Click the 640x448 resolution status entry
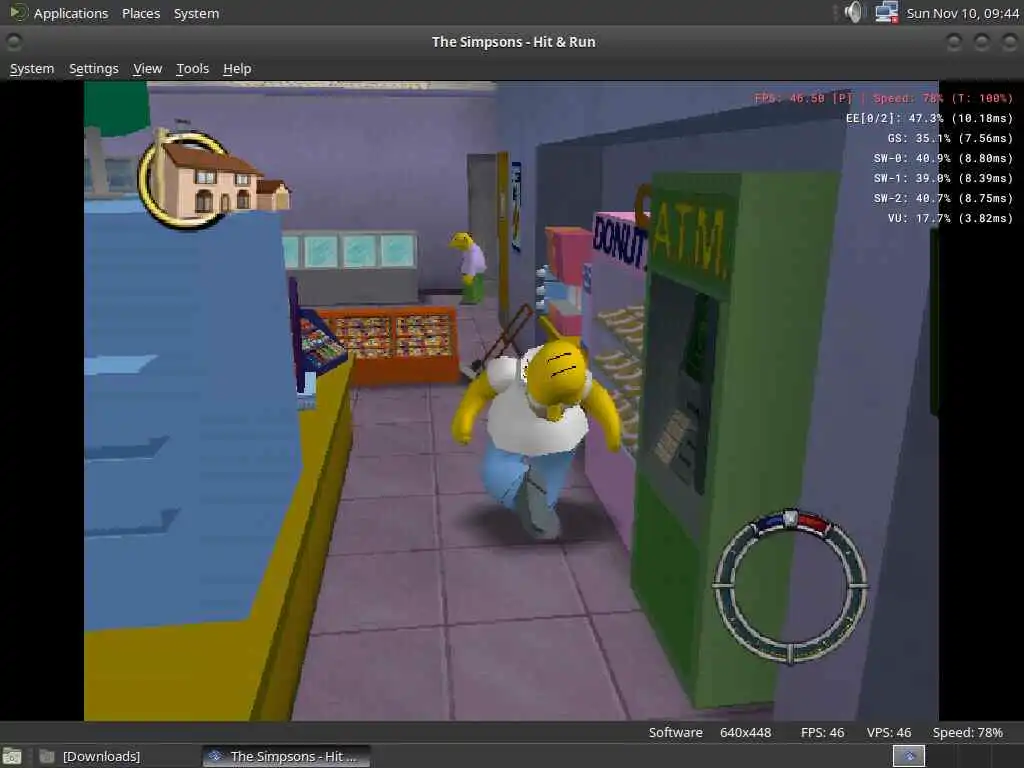This screenshot has height=768, width=1024. (746, 733)
